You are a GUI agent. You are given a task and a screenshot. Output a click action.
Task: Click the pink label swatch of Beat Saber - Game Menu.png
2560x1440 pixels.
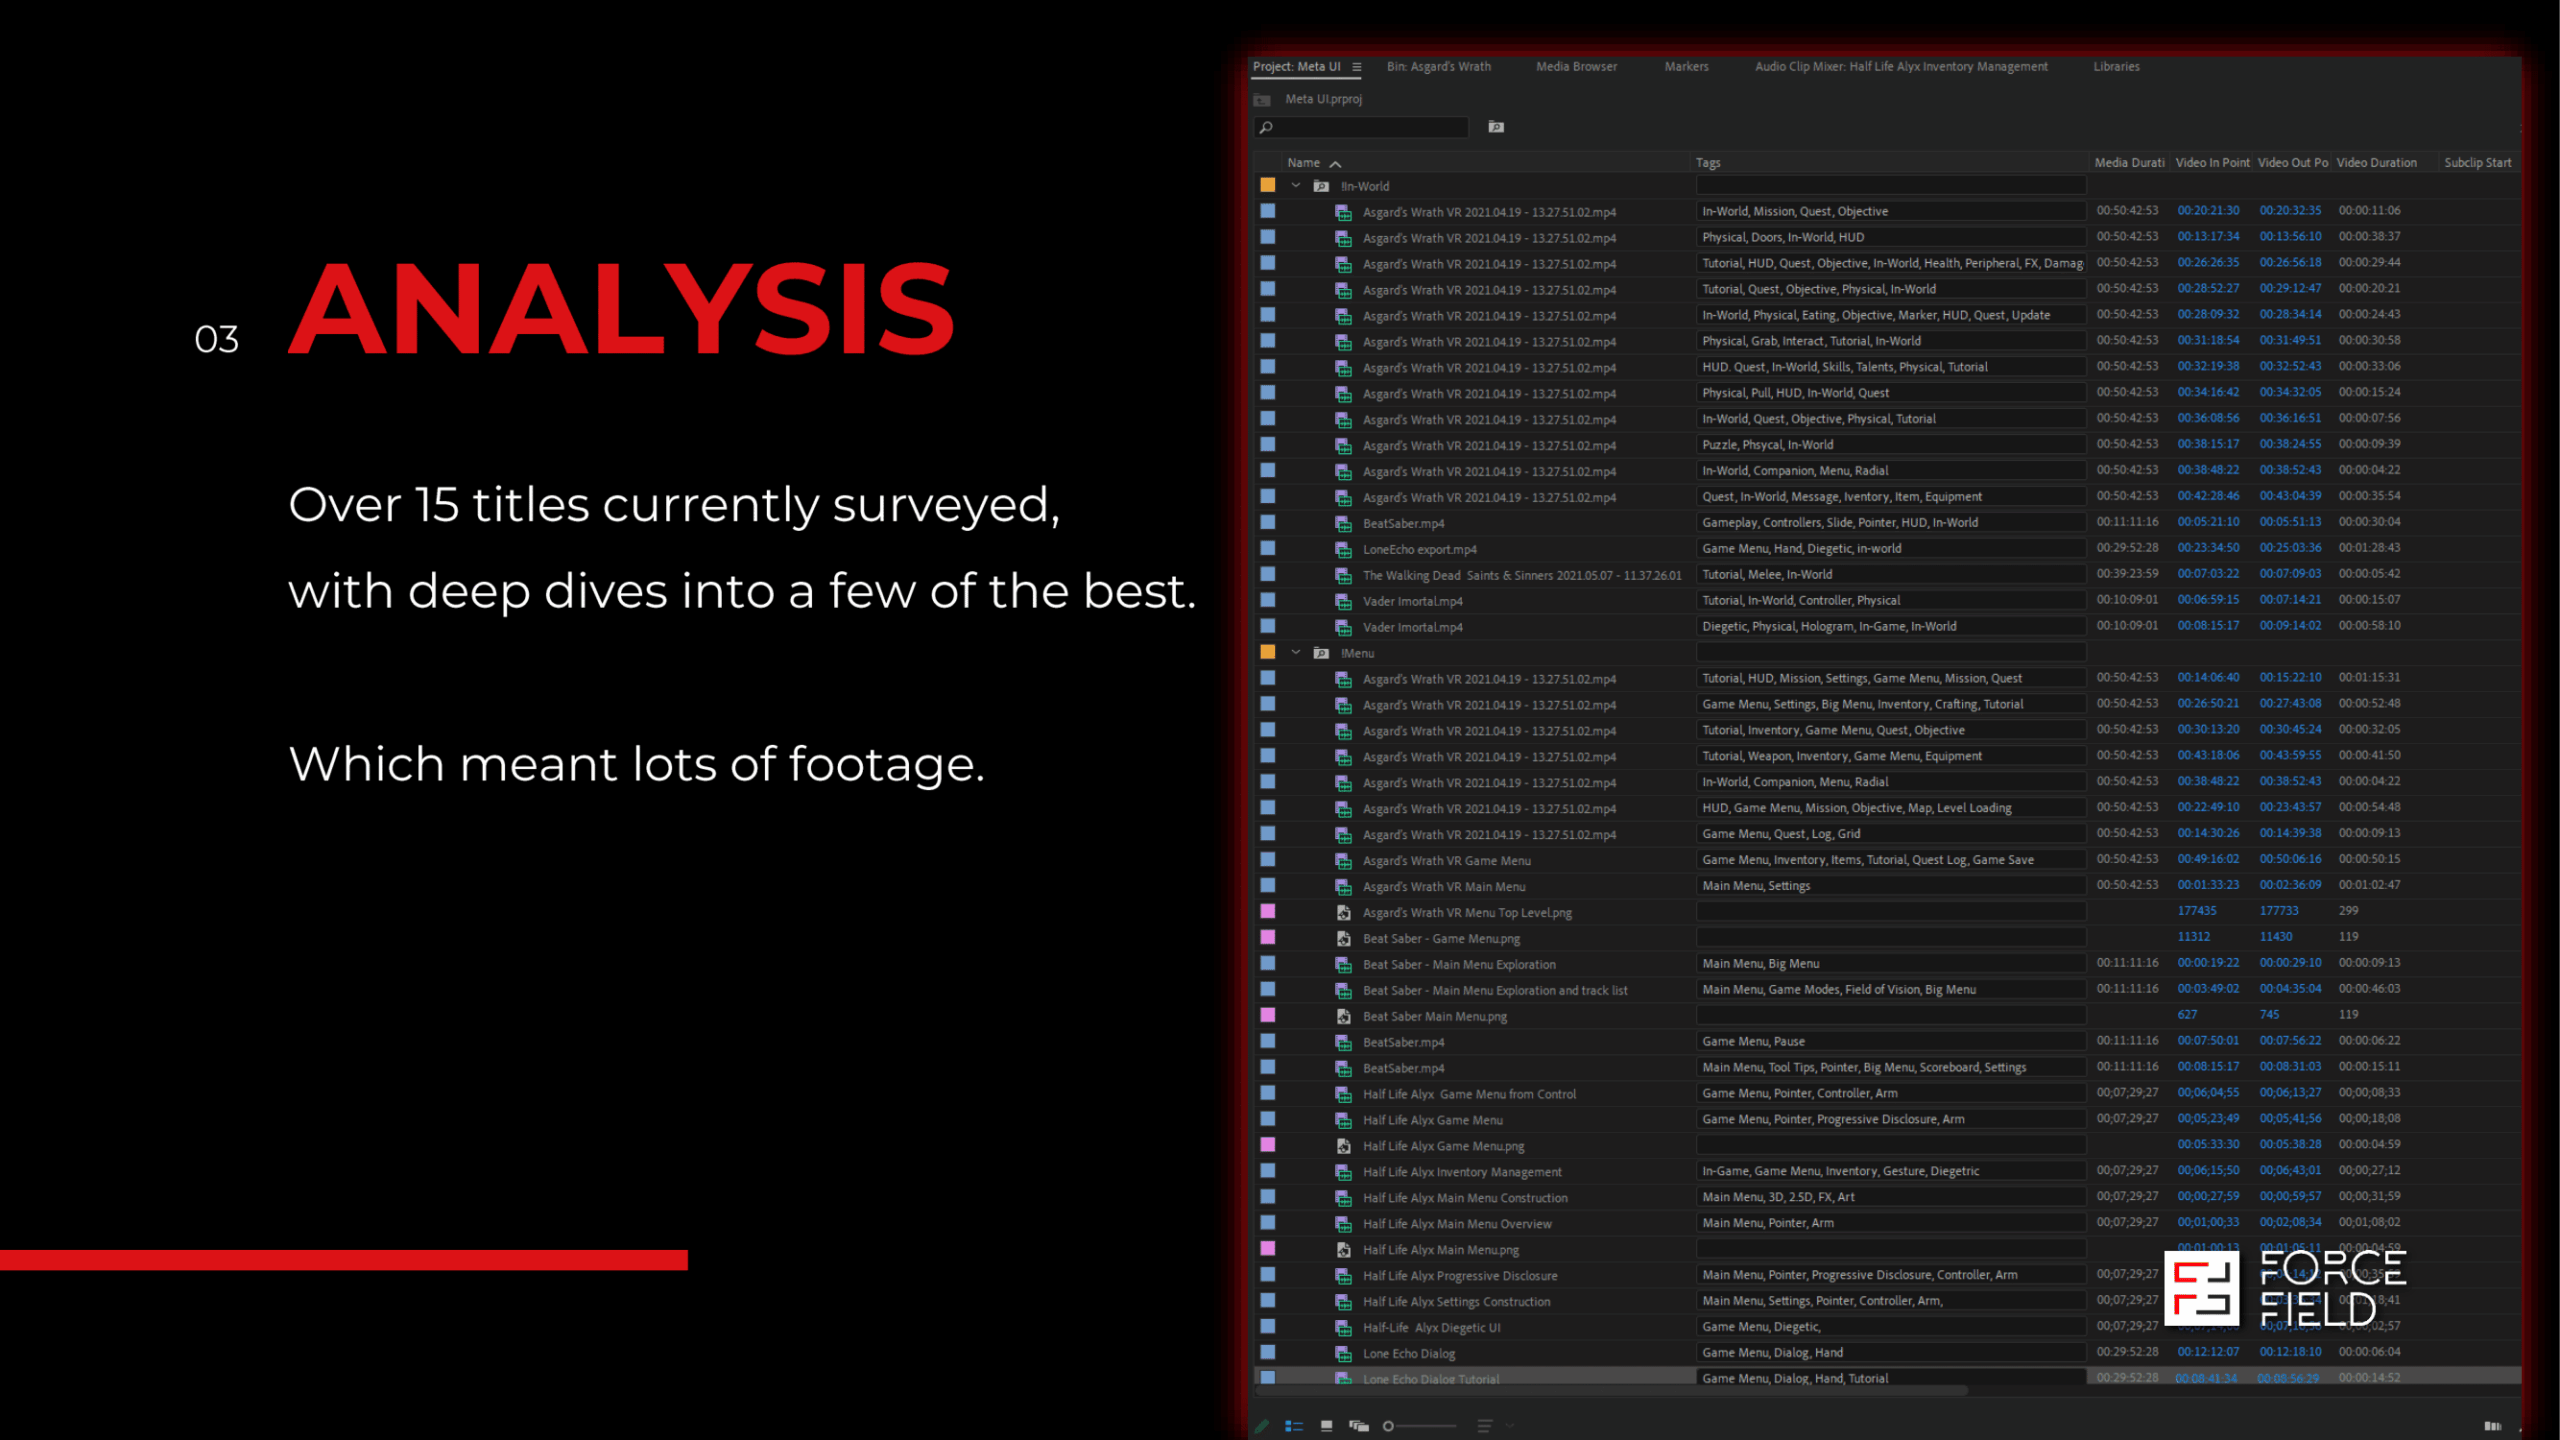(x=1268, y=938)
